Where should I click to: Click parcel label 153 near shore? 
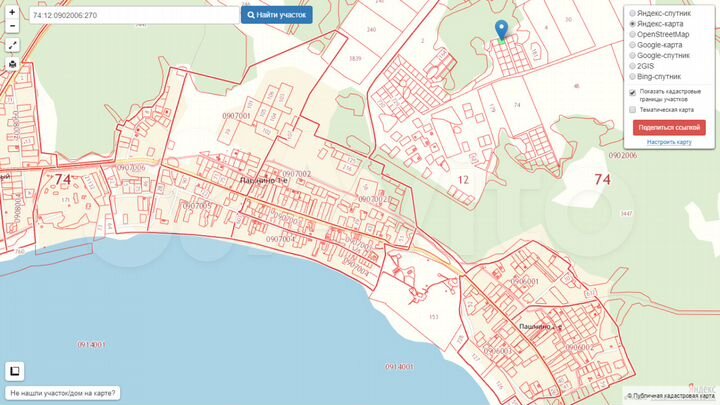(433, 317)
